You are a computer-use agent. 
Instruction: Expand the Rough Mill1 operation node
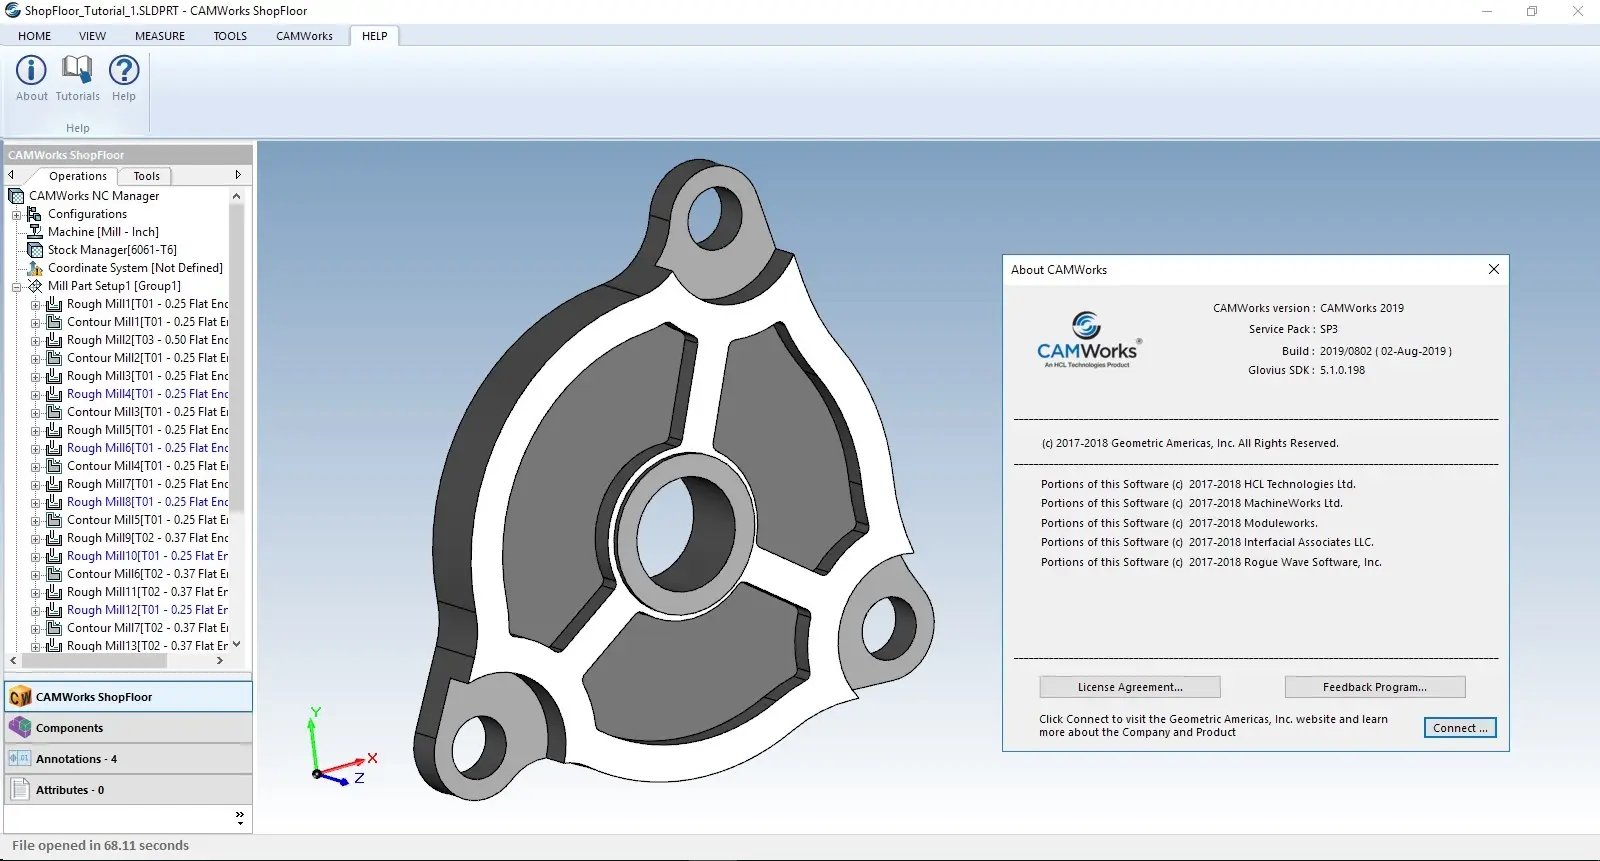[x=35, y=304]
